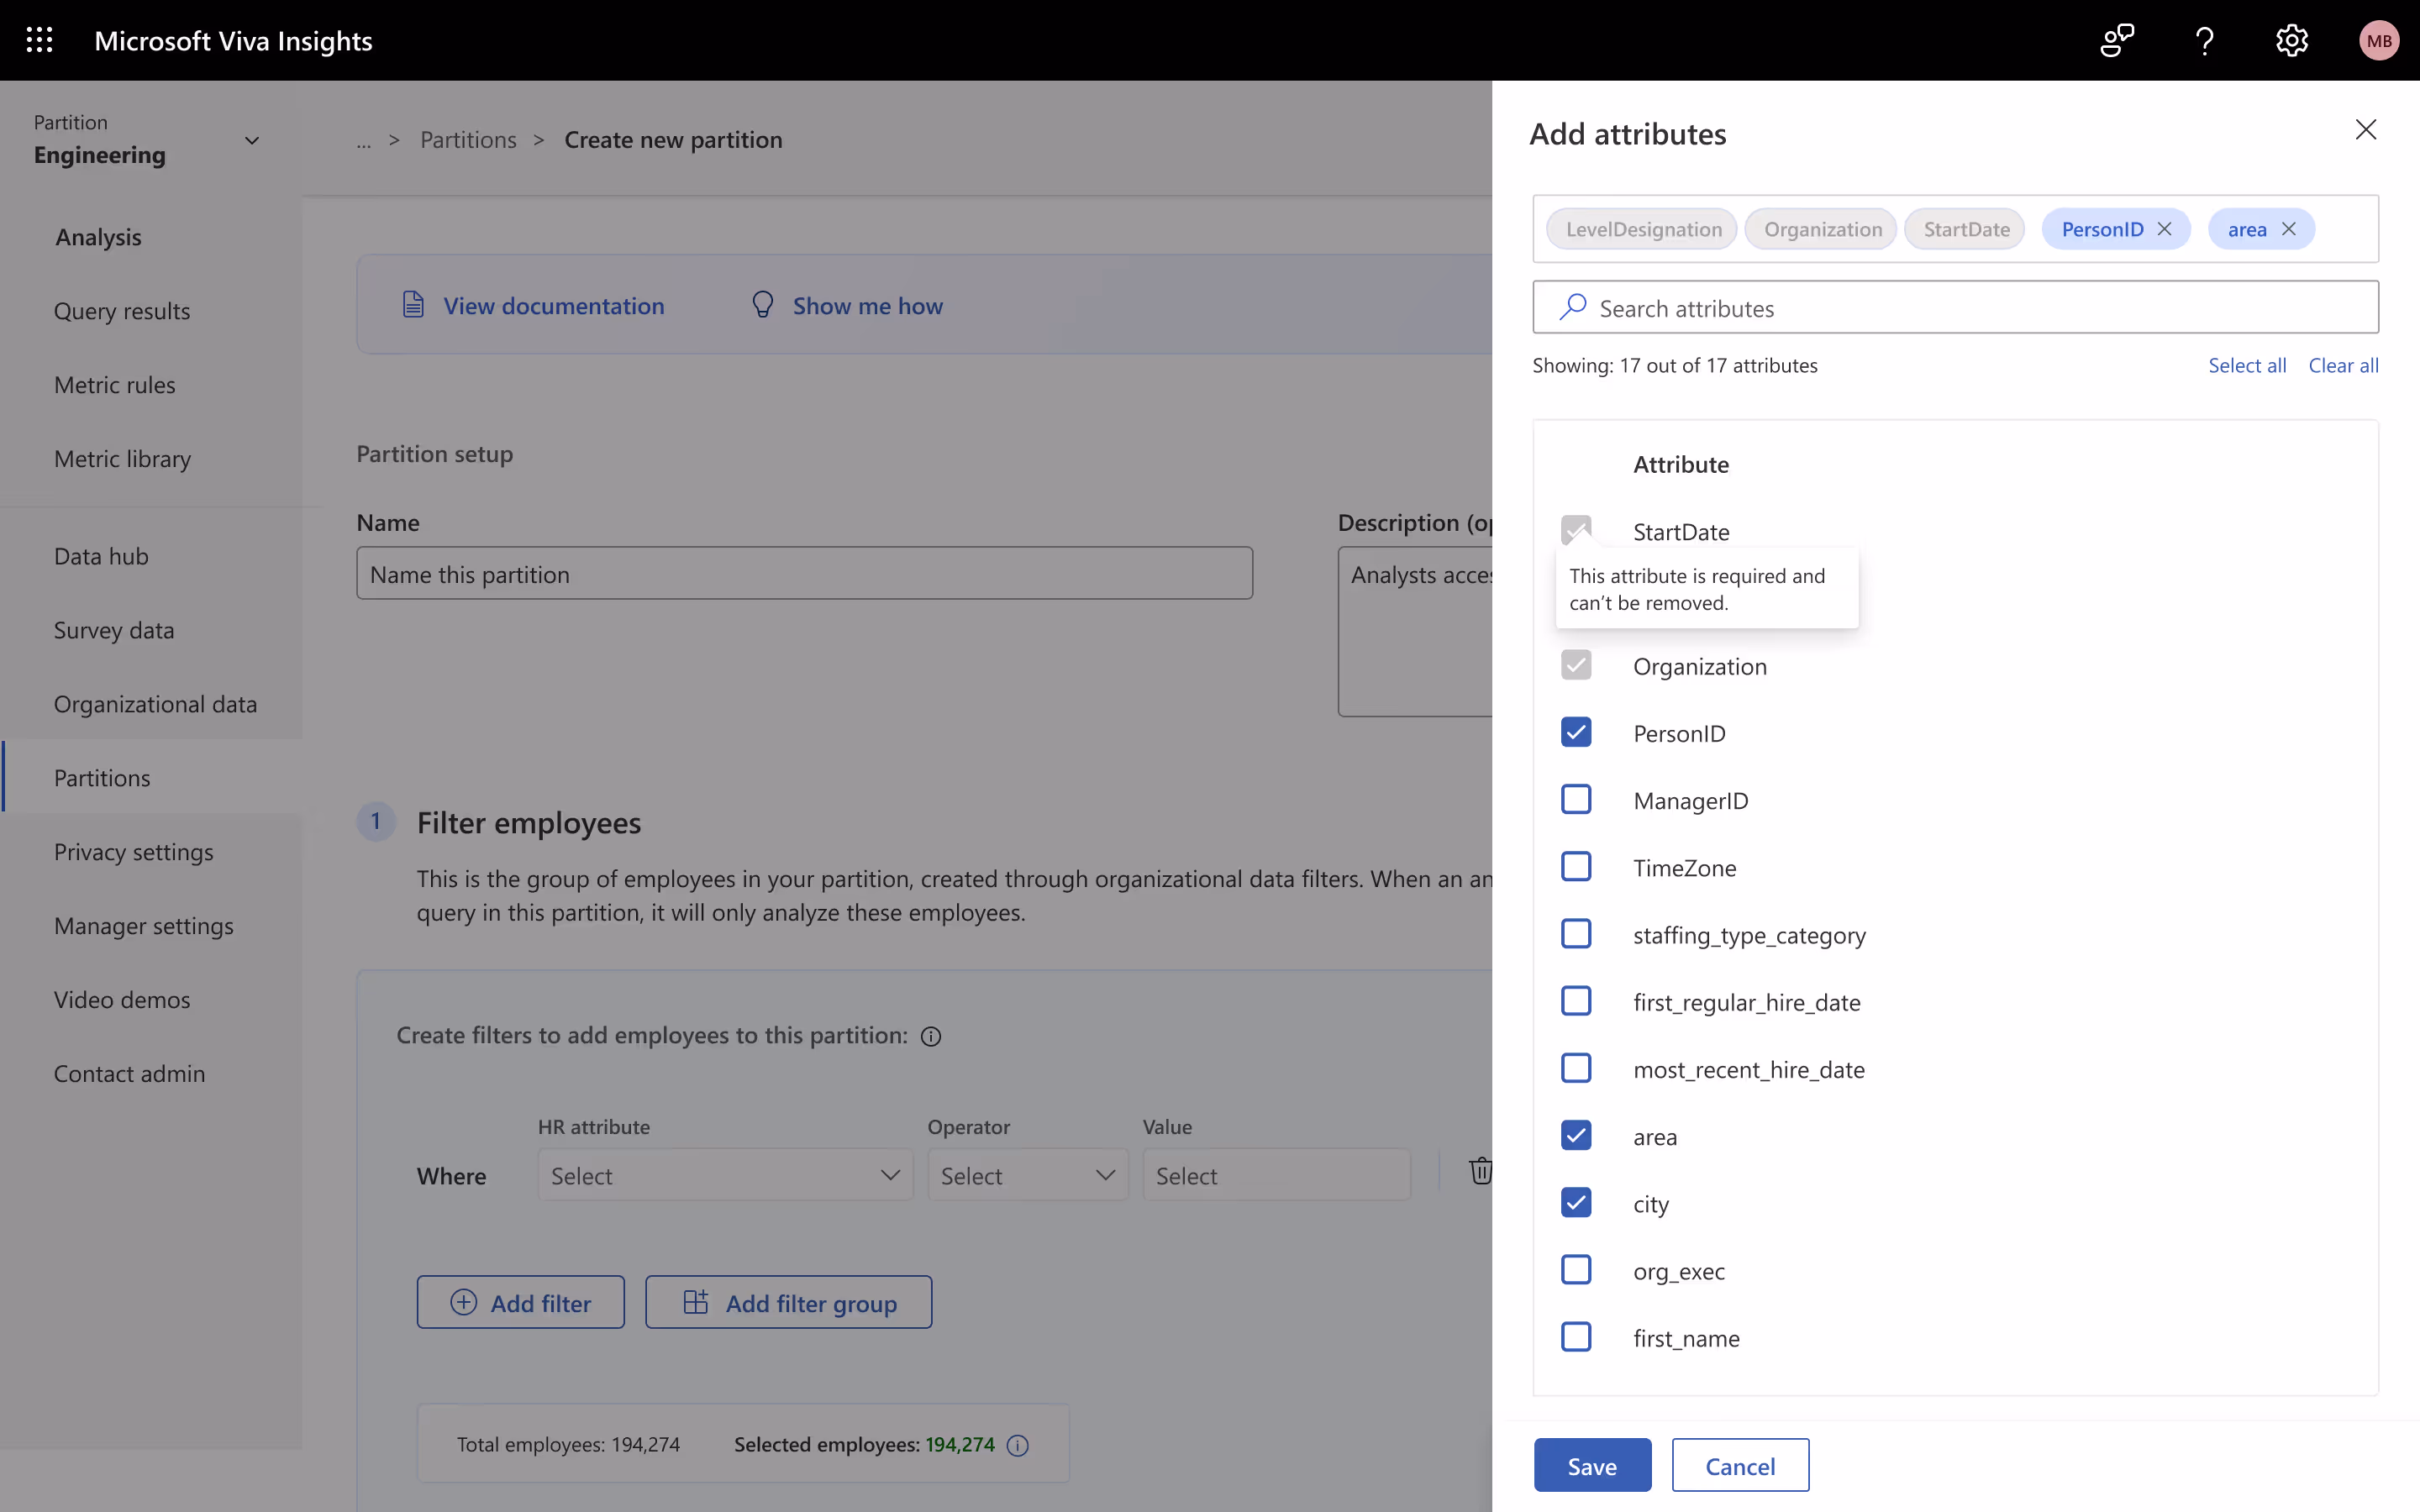Clear all selected attributes

(2343, 365)
